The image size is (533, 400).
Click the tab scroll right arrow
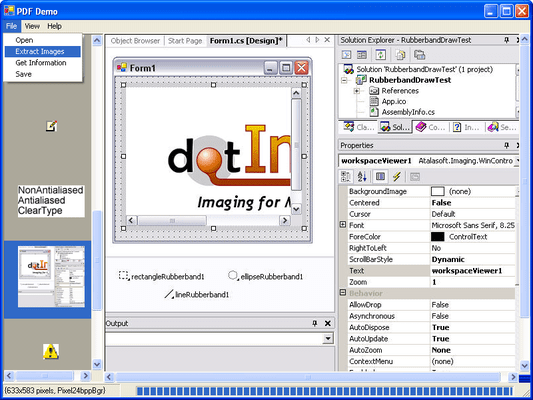click(x=317, y=40)
